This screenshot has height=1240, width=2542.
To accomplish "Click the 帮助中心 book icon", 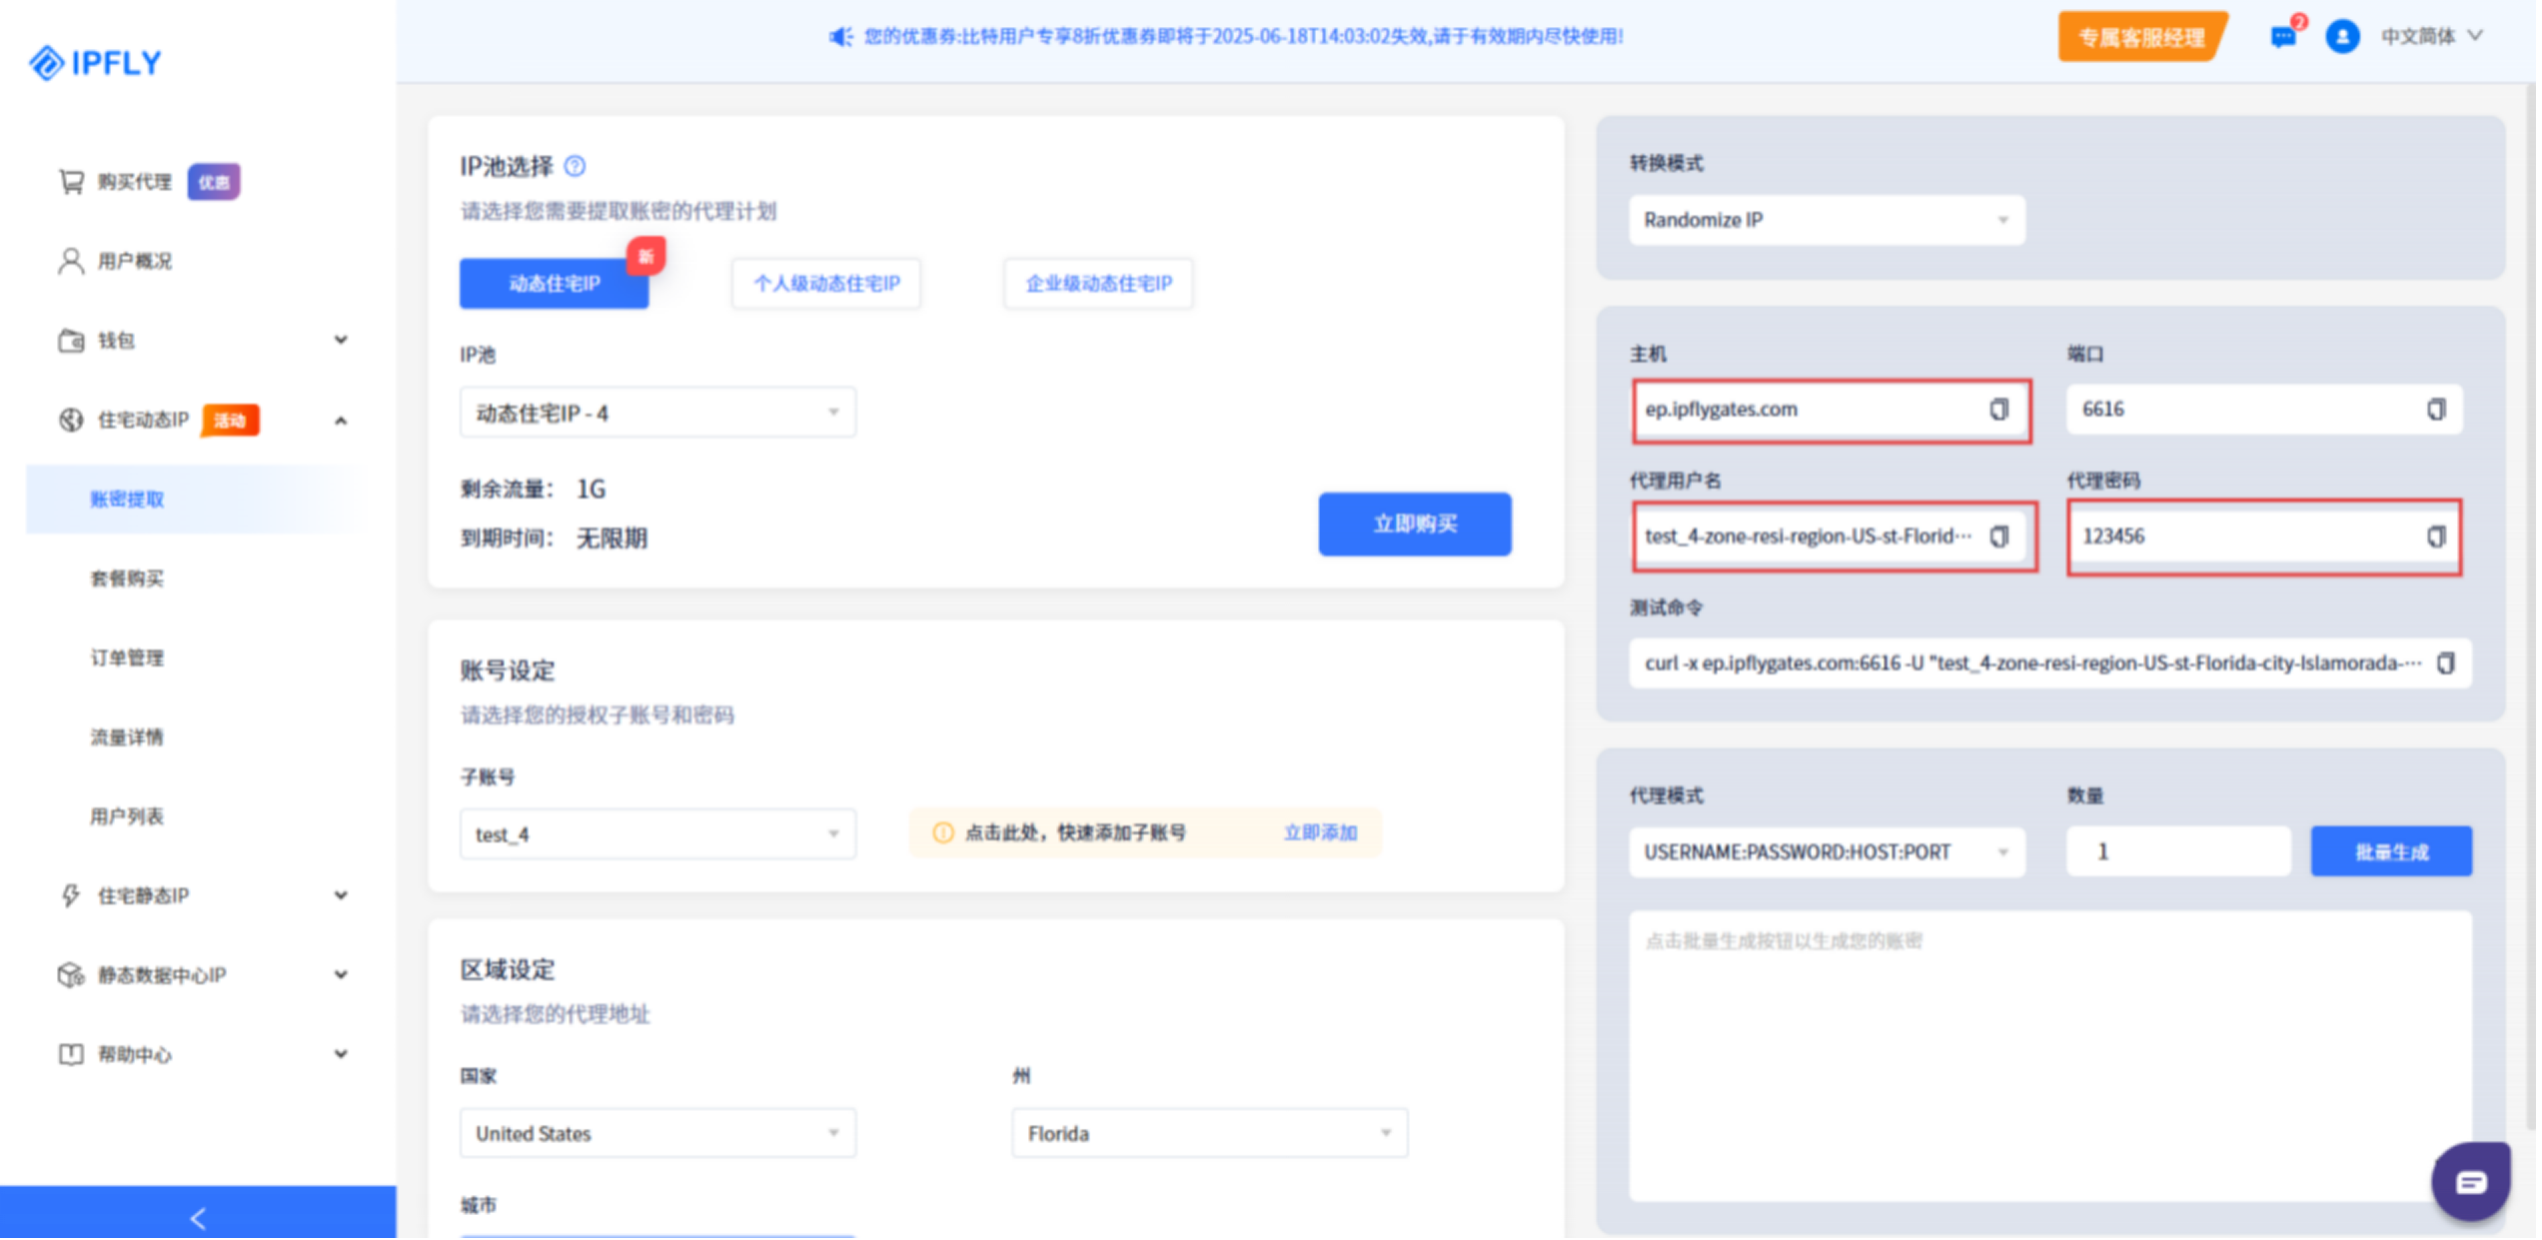I will click(x=71, y=1056).
